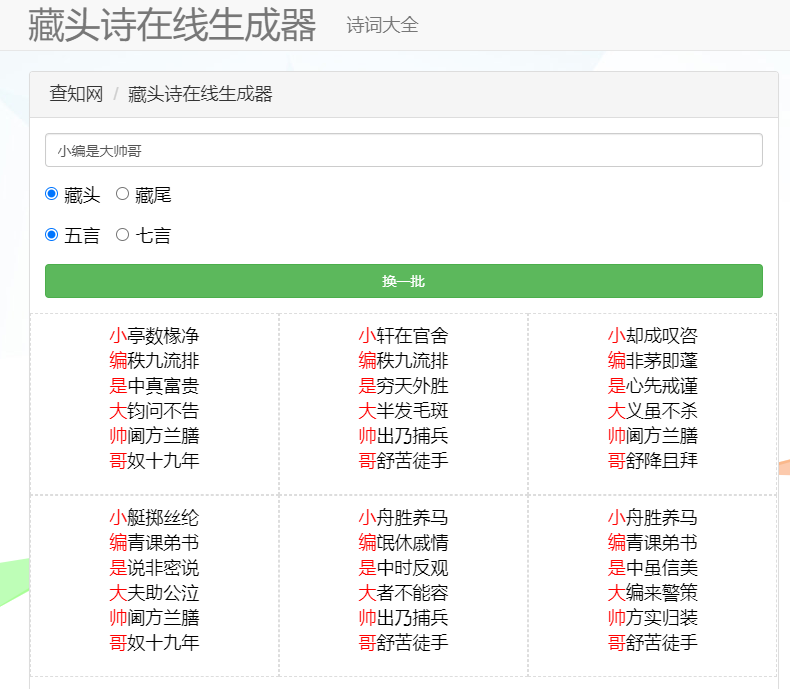
Task: Click the verse 大半发毛斑
Action: coord(403,411)
